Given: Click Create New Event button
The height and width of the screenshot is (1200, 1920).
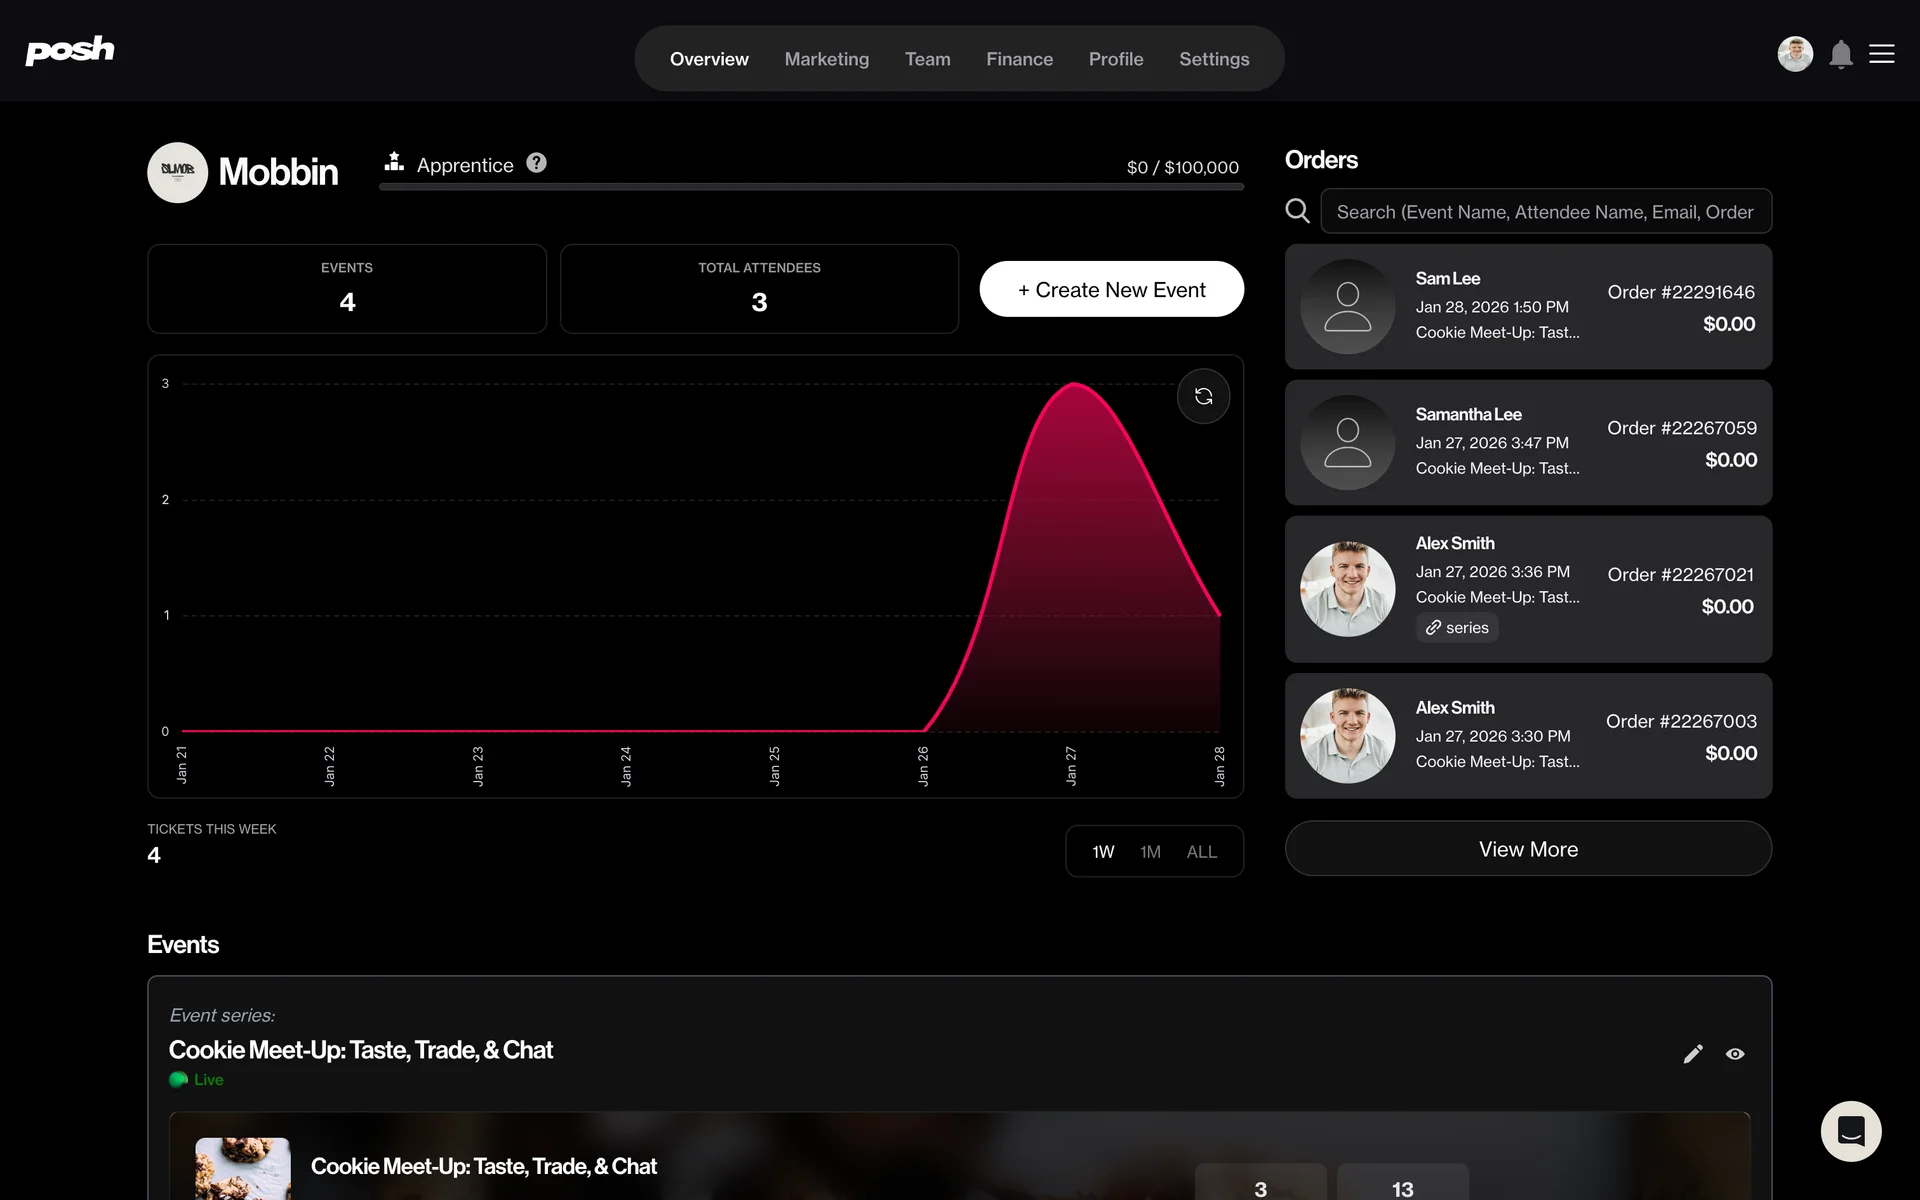Looking at the screenshot, I should [1111, 290].
